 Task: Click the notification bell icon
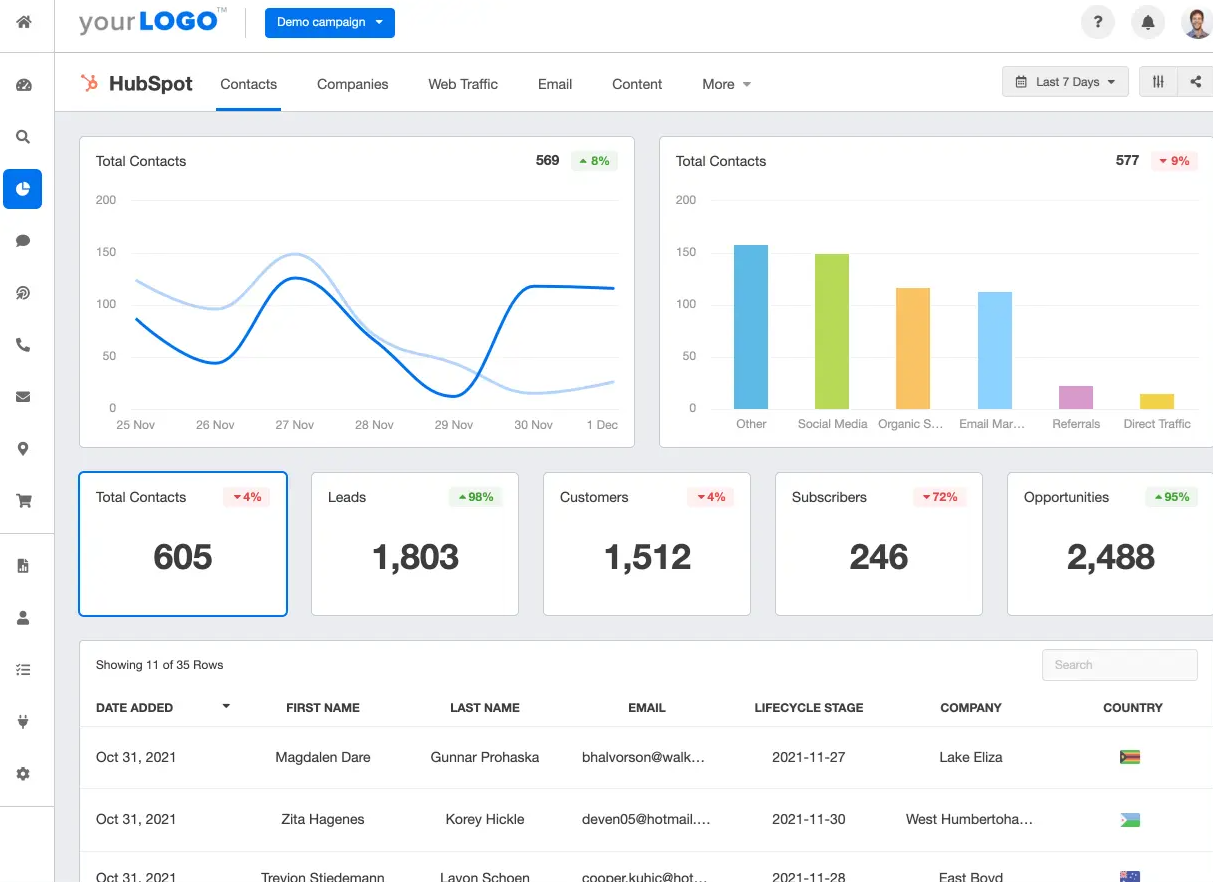tap(1147, 22)
